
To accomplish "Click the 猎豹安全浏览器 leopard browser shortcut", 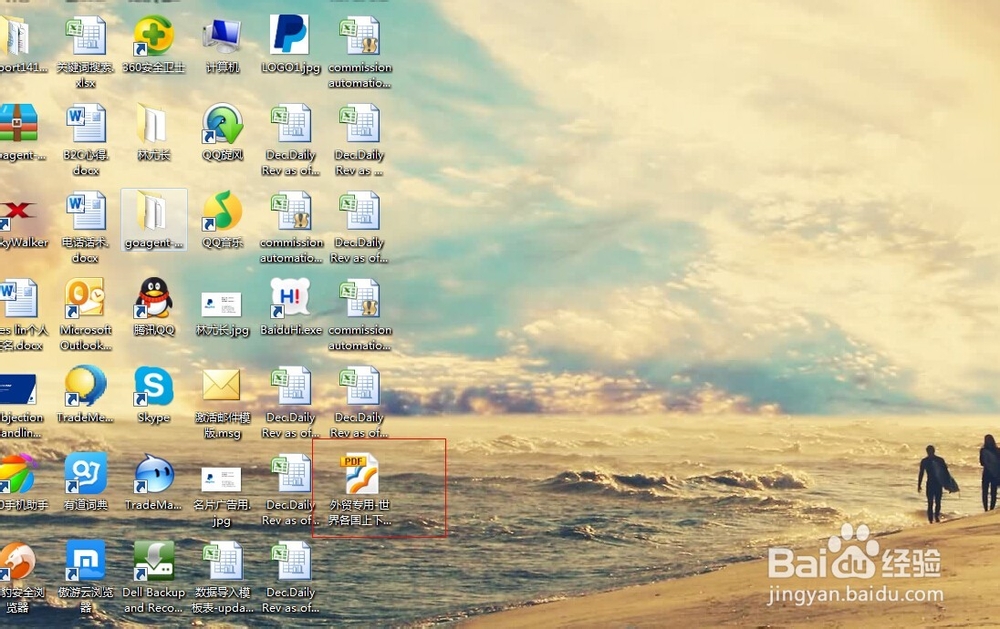I will [18, 561].
